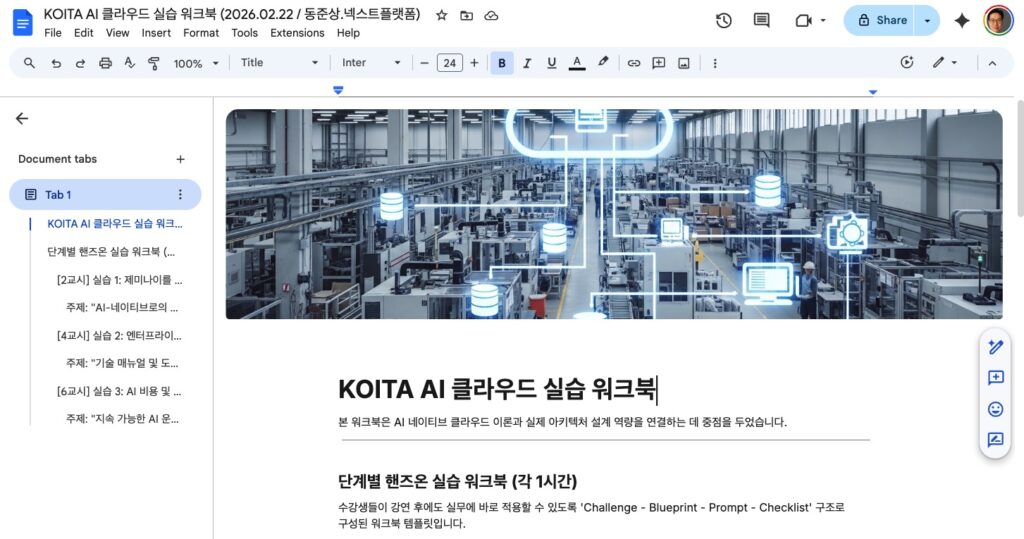Open version history clock icon
This screenshot has height=539, width=1024.
[x=724, y=20]
